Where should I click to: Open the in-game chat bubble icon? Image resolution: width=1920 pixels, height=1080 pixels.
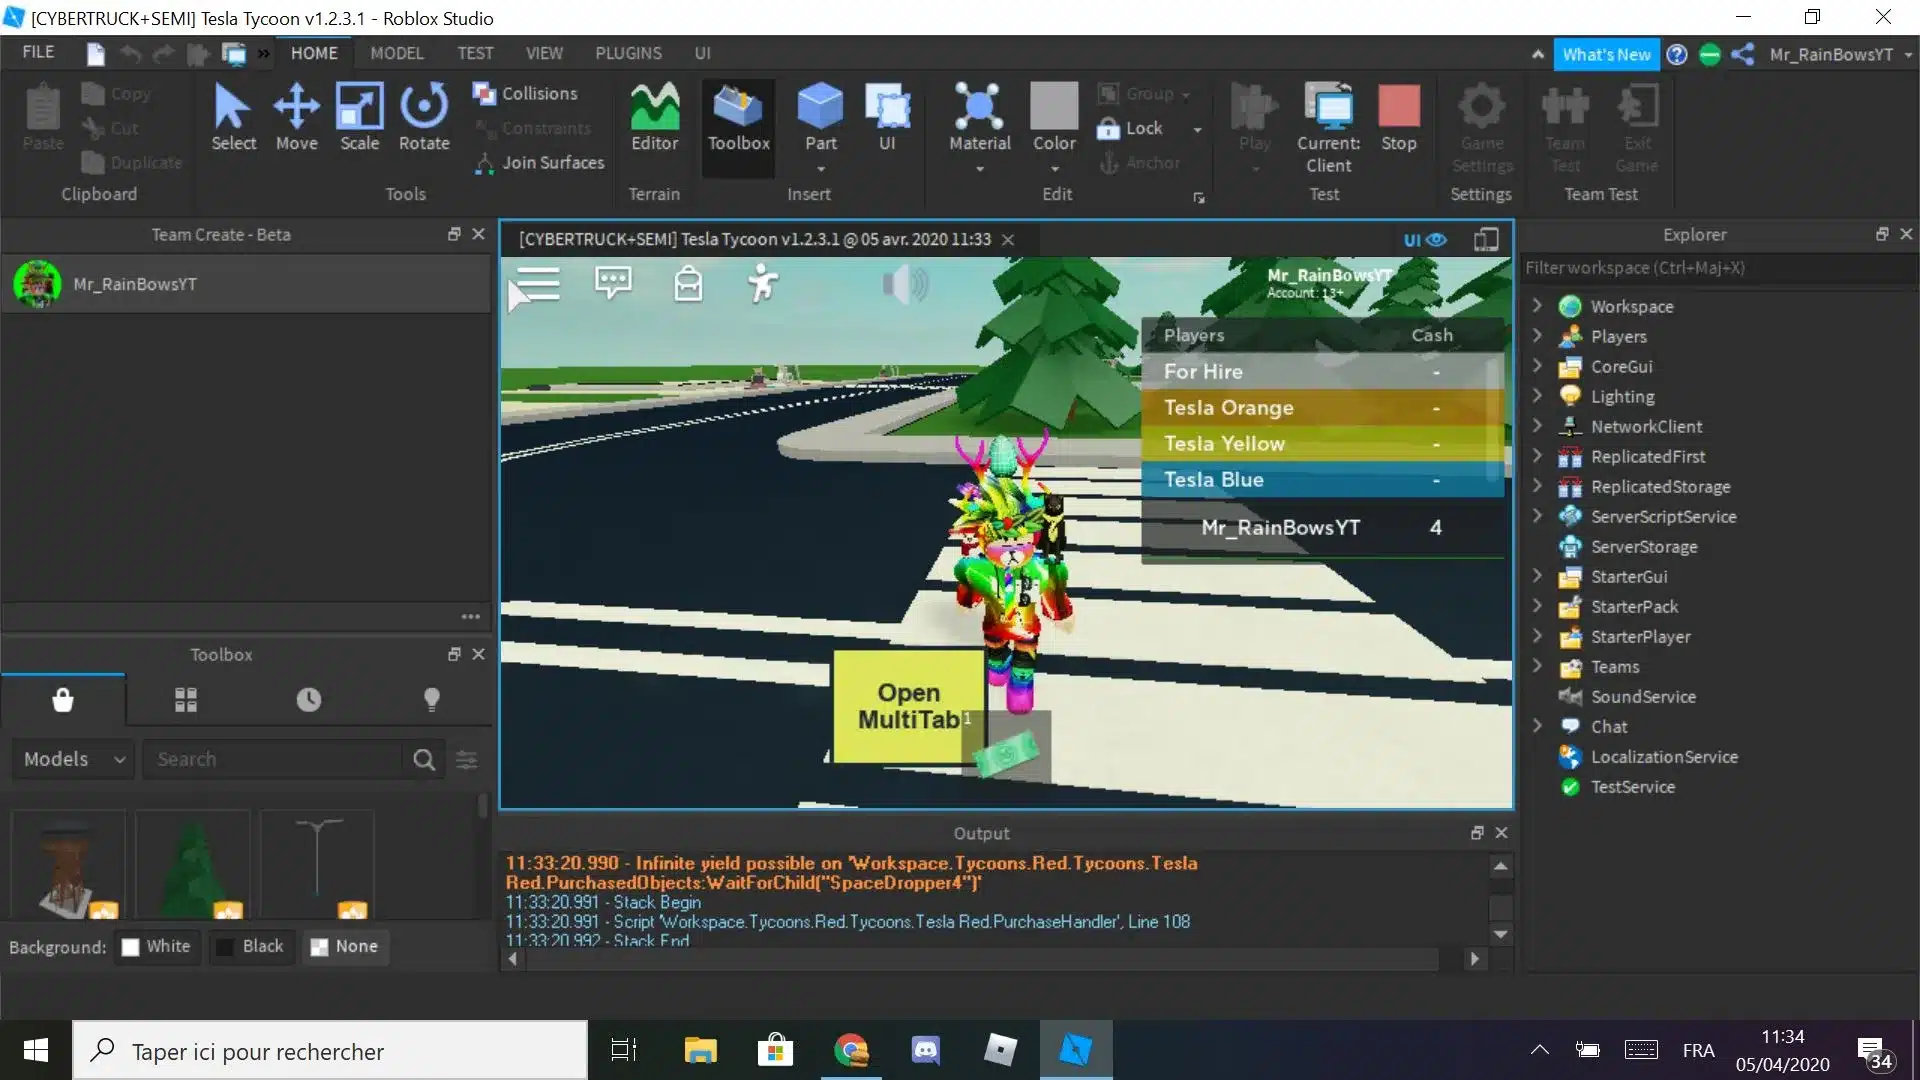click(x=613, y=283)
